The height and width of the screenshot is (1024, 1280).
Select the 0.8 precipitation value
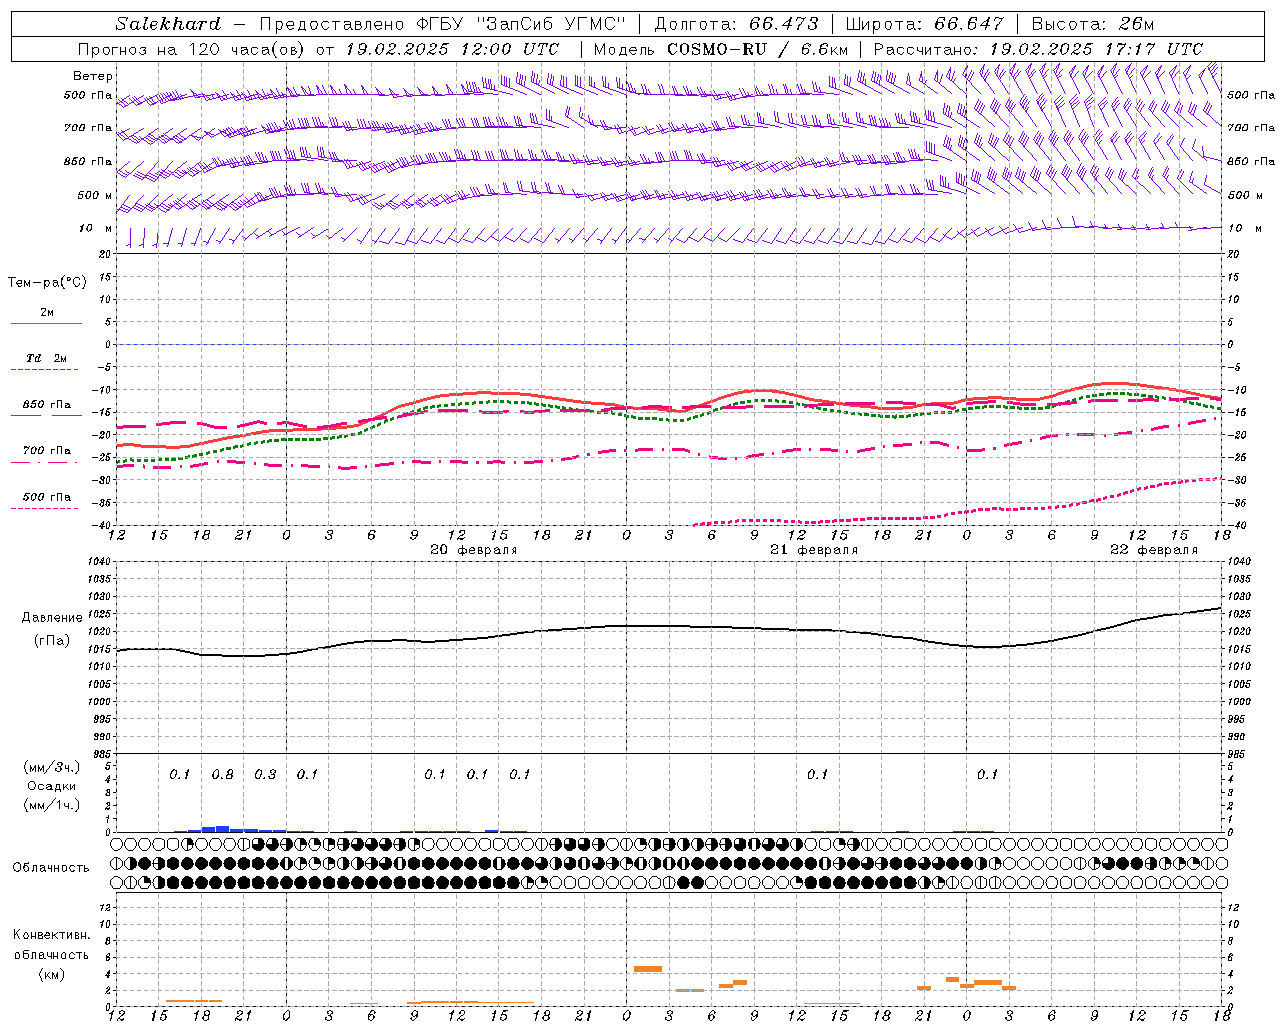click(x=222, y=774)
